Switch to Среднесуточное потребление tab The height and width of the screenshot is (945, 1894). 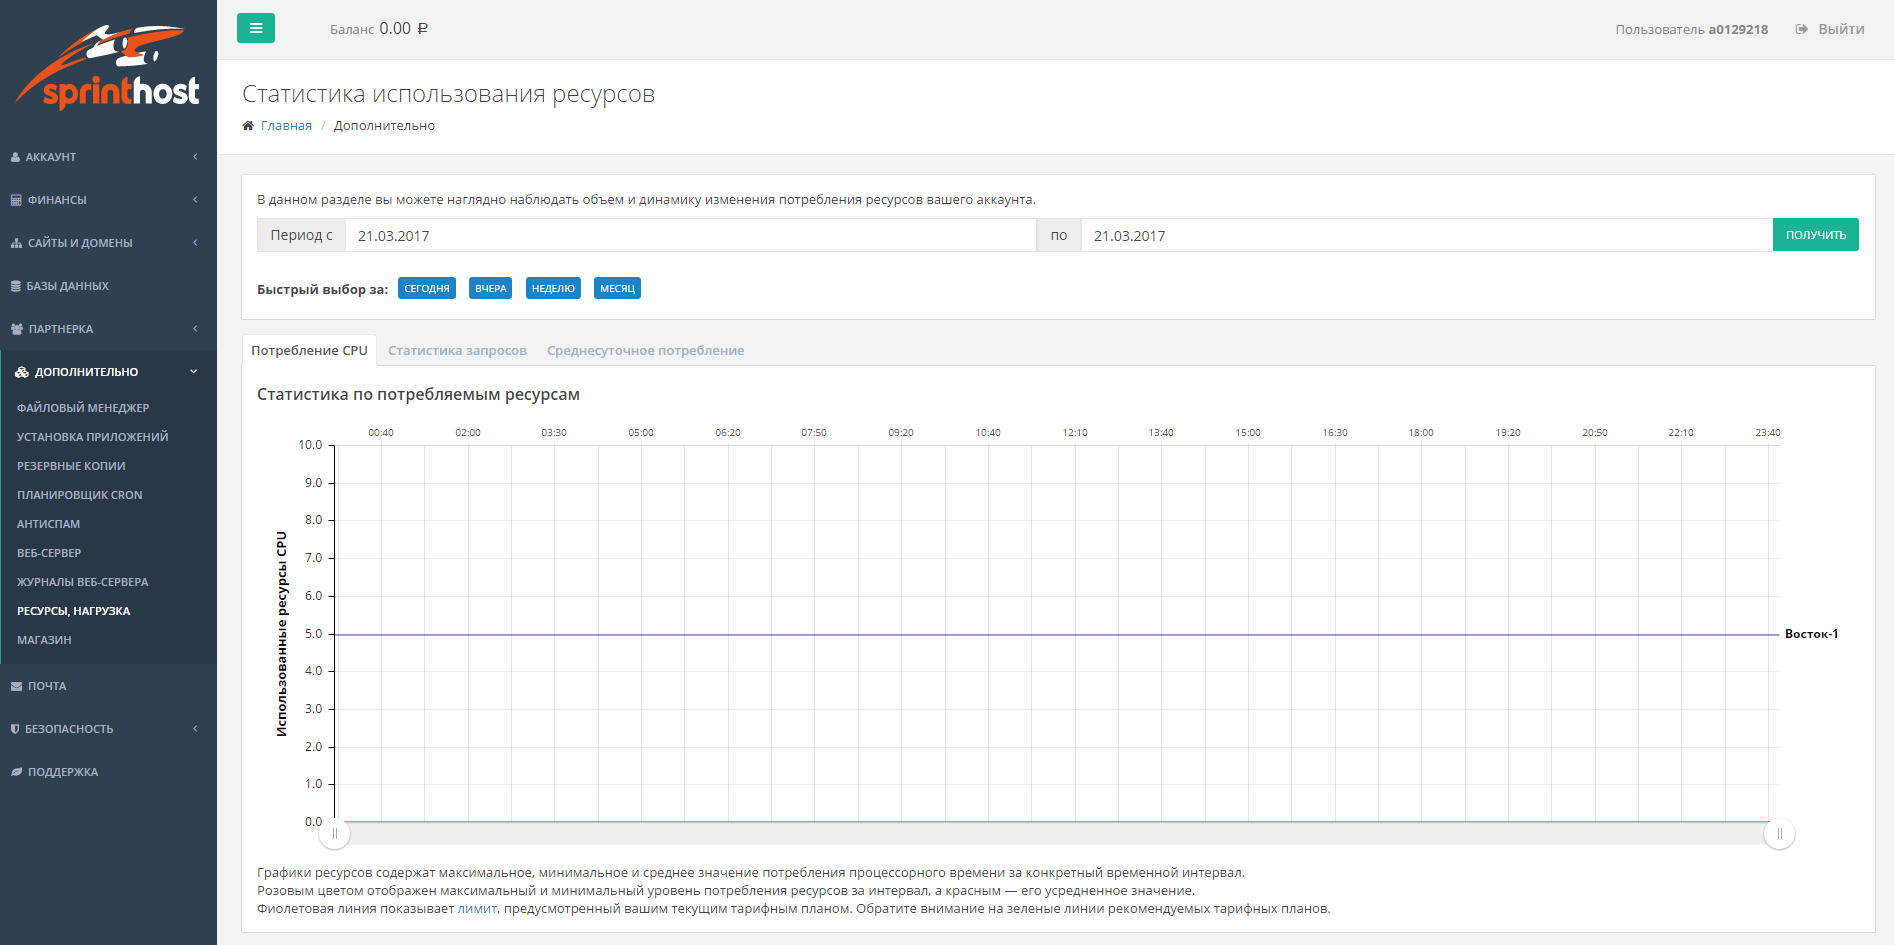coord(645,351)
